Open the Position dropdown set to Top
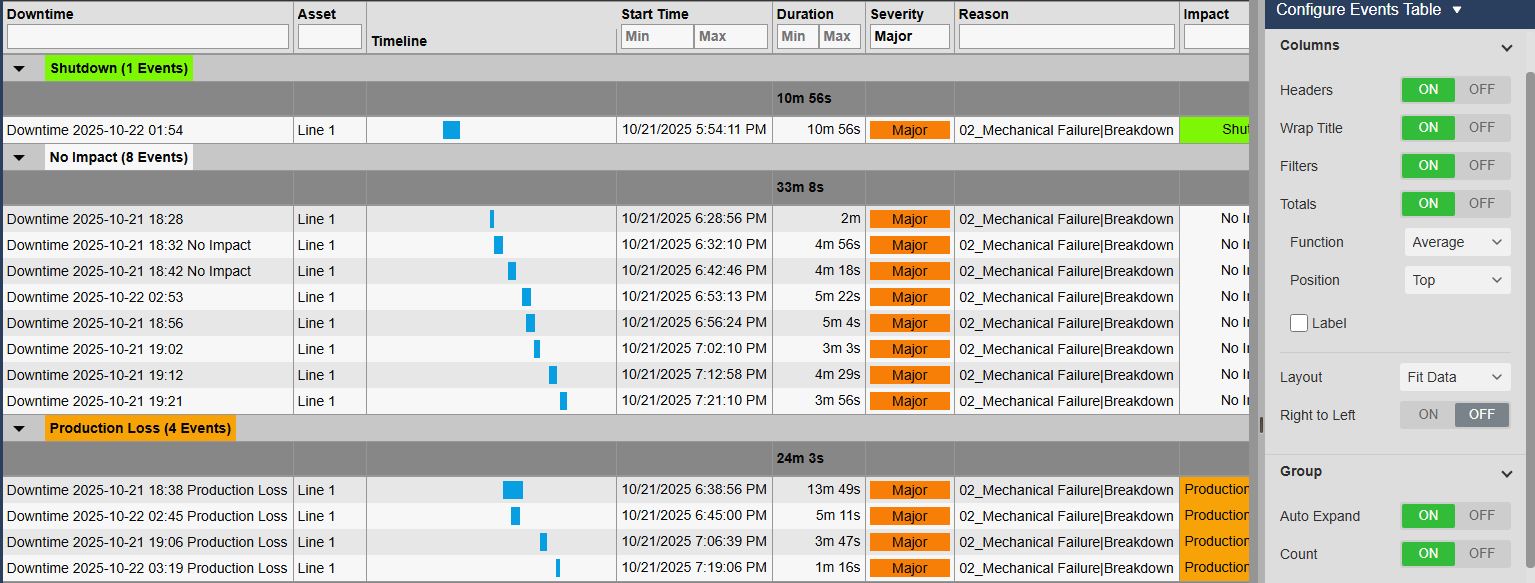 (1457, 280)
